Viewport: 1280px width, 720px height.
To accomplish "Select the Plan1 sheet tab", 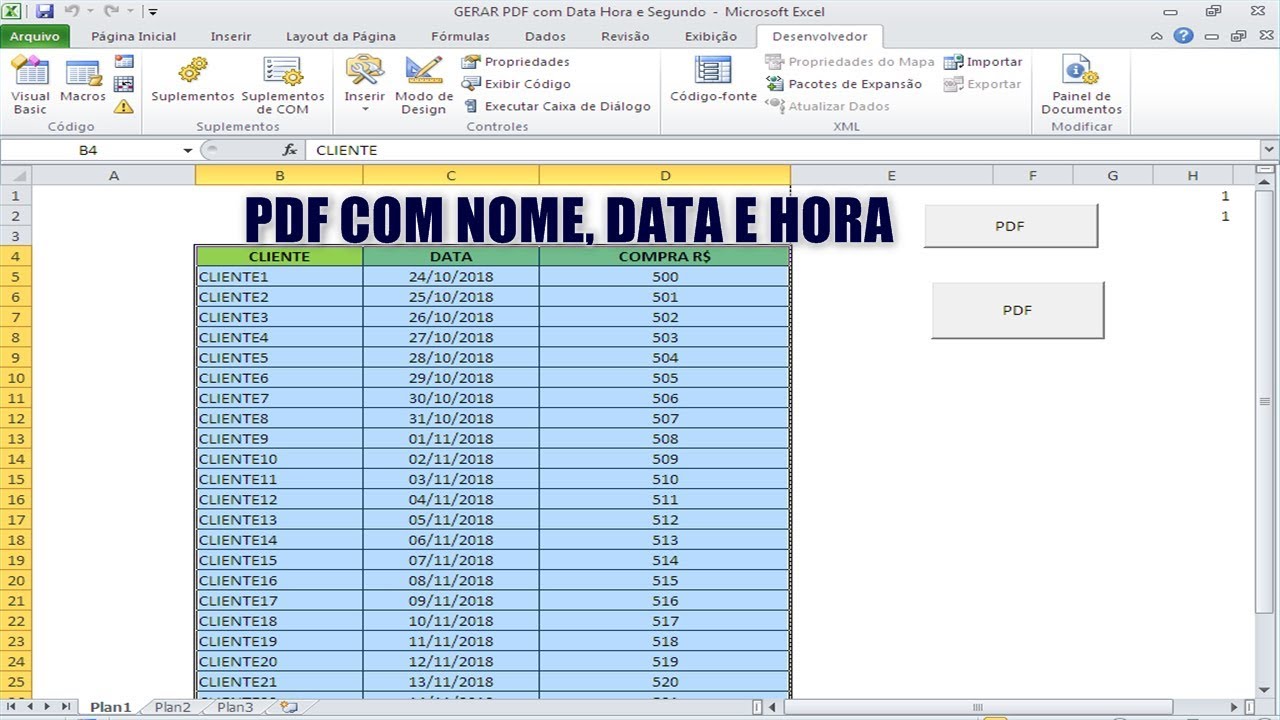I will point(110,707).
